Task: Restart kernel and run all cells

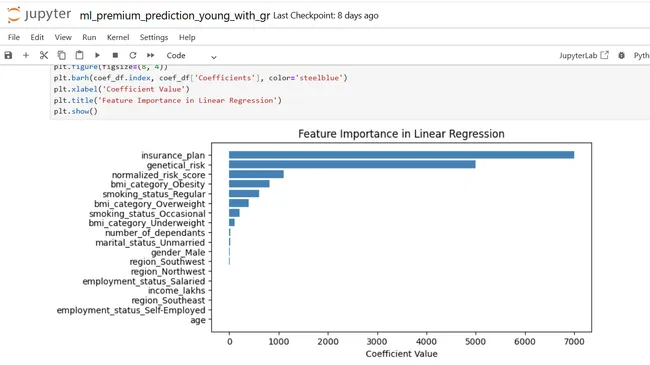Action: point(150,55)
